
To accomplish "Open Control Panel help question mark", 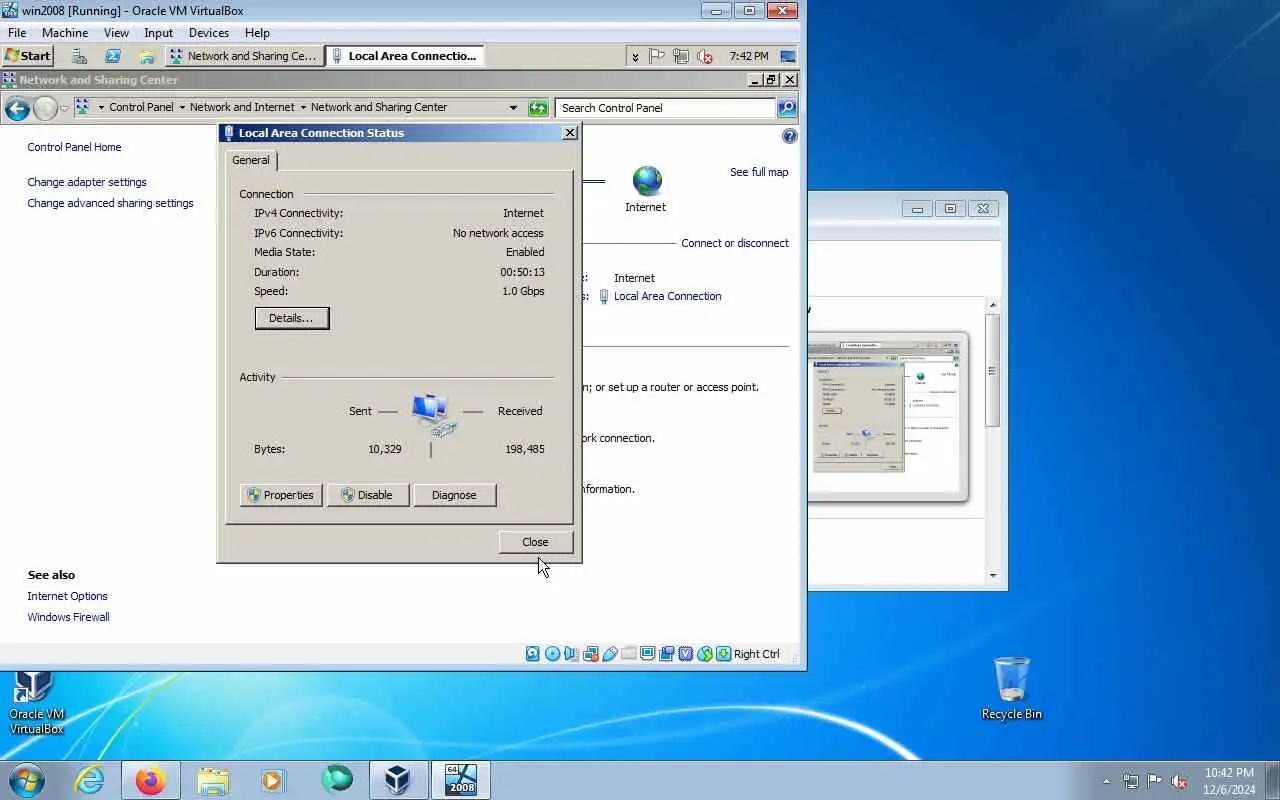I will pos(789,136).
